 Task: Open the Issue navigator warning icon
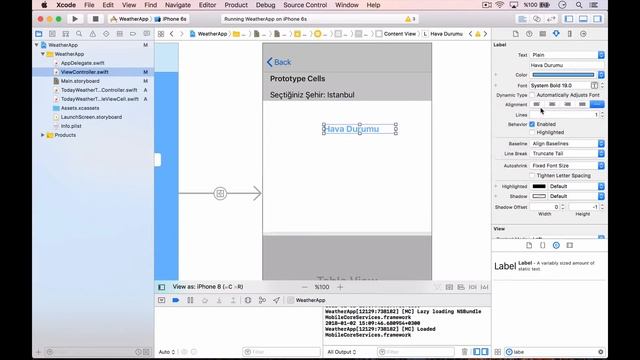[x=93, y=34]
